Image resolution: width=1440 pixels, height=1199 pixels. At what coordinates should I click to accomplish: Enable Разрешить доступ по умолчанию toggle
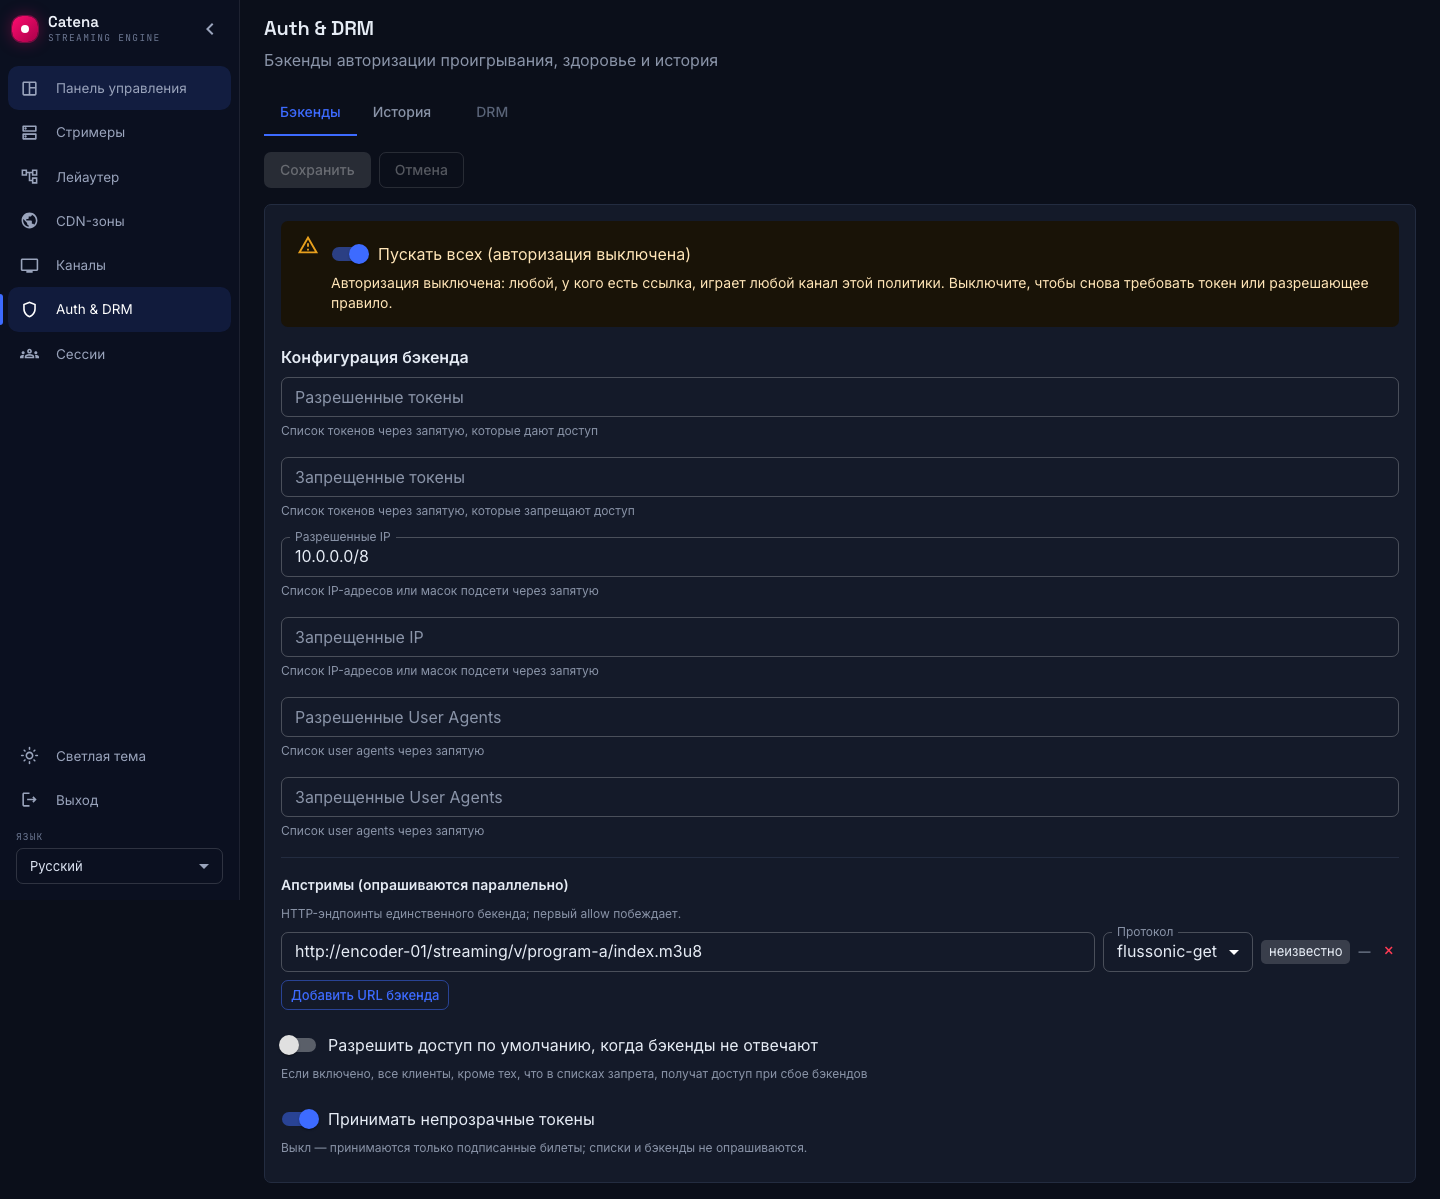(298, 1045)
